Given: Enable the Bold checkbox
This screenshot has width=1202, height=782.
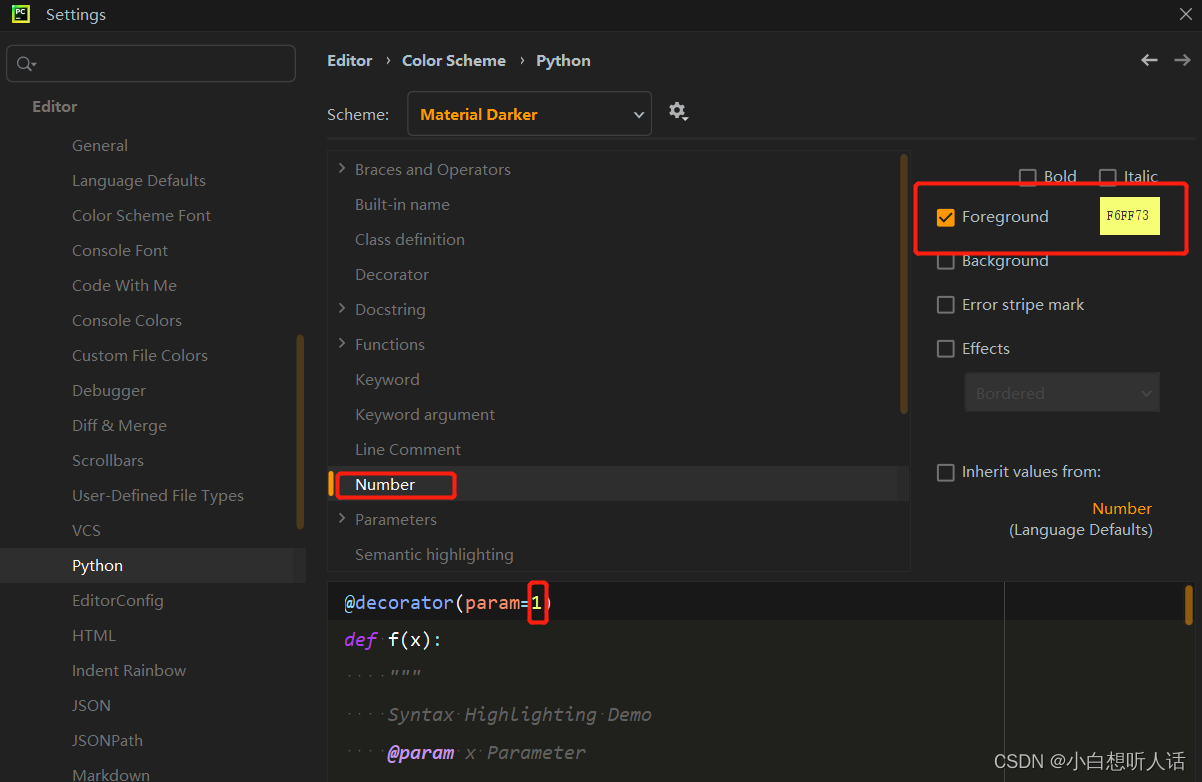Looking at the screenshot, I should pos(1027,177).
